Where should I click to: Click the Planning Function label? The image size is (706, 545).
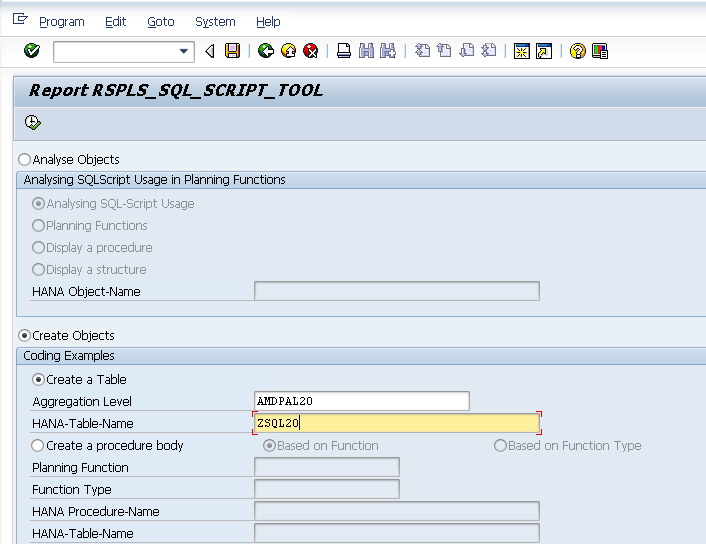pos(80,468)
